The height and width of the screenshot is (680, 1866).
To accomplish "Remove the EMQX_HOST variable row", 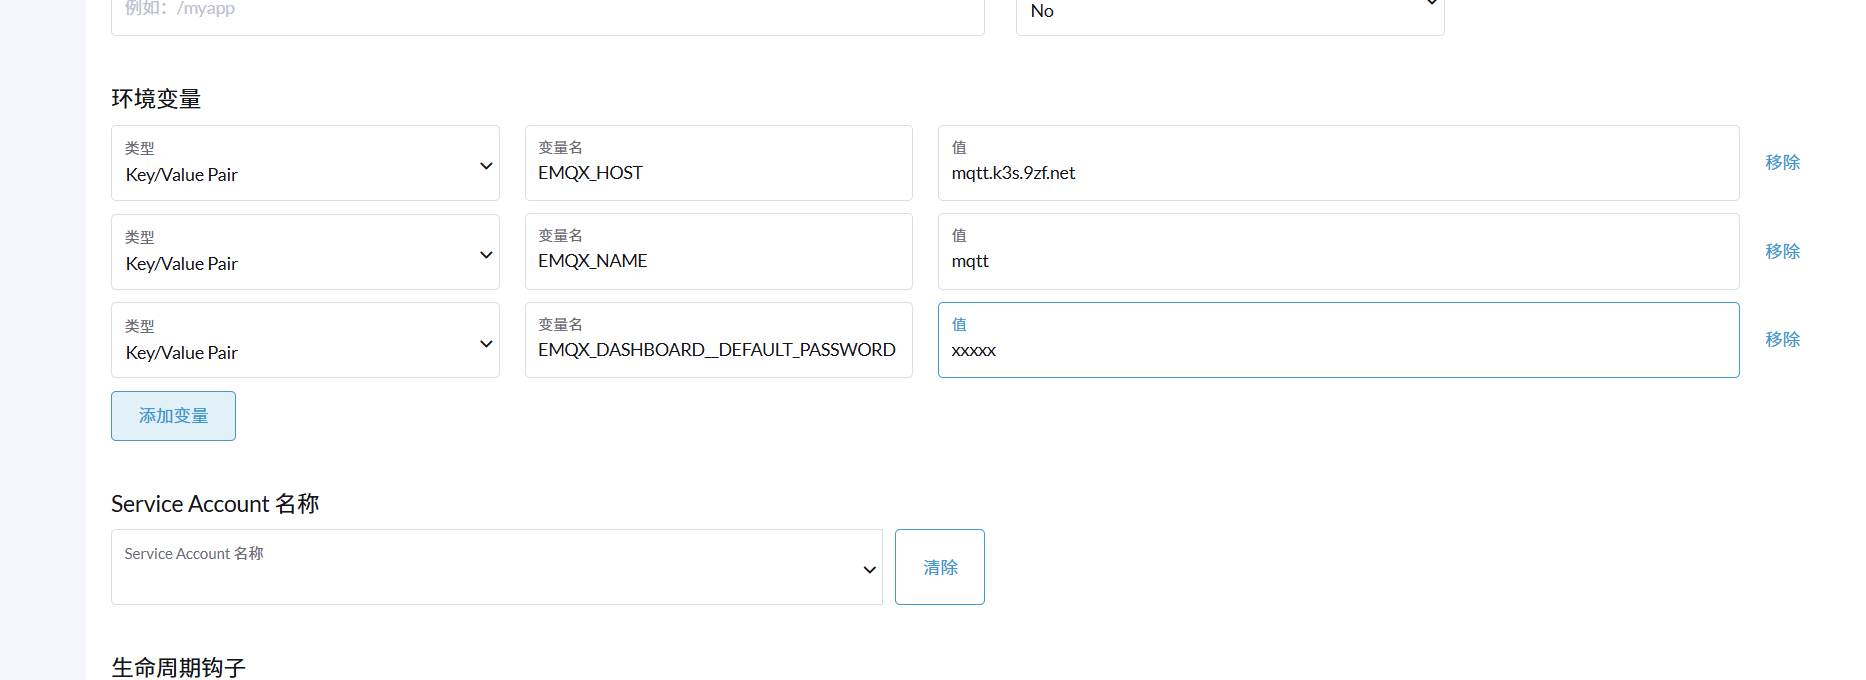I will click(1782, 163).
